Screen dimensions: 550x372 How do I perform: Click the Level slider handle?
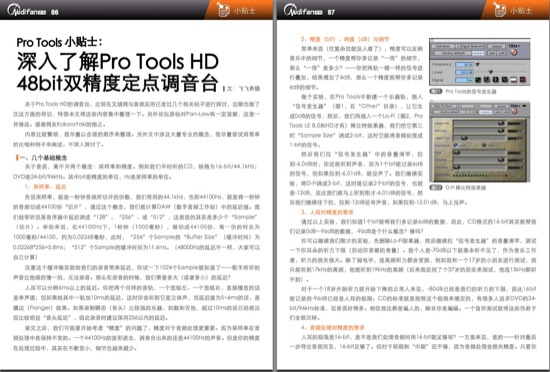tap(491, 72)
